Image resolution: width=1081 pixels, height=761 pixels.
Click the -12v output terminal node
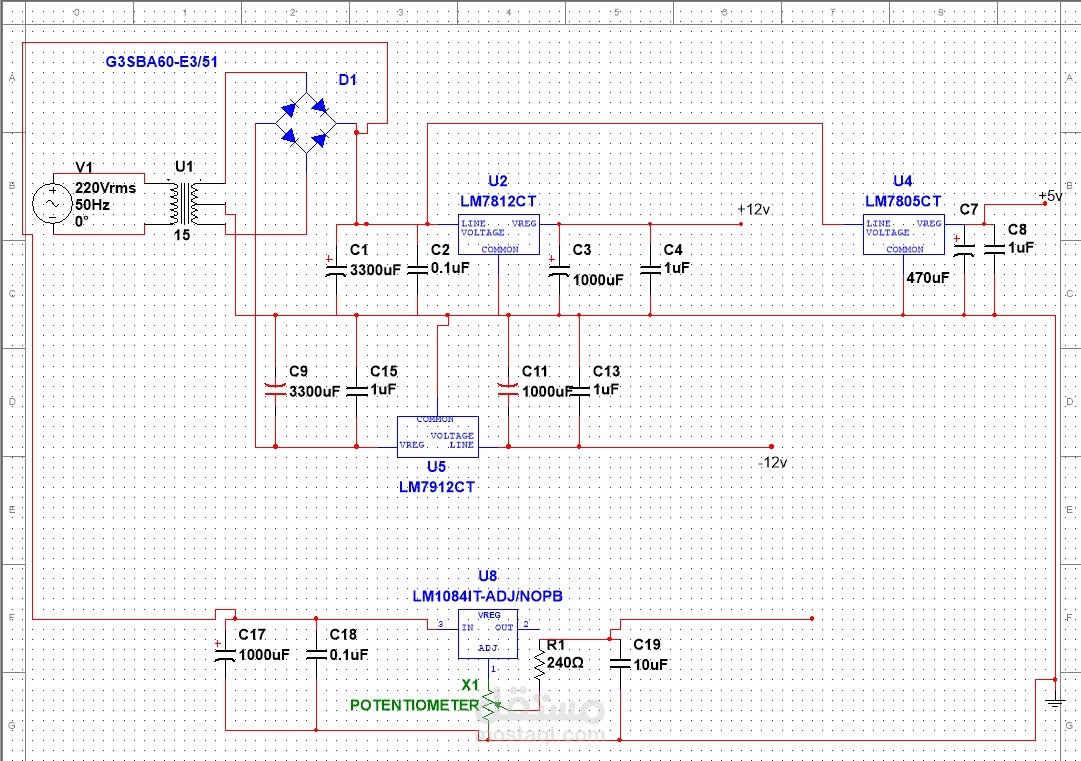[x=771, y=447]
